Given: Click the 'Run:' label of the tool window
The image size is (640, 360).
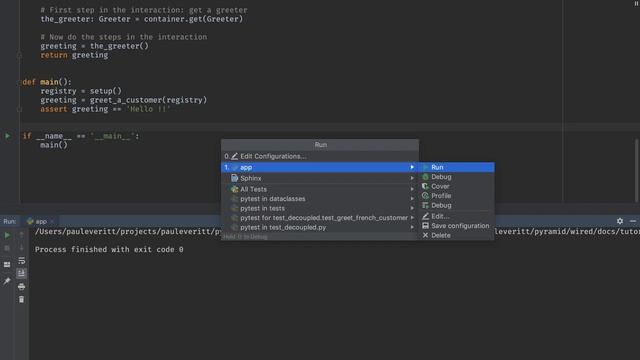Looking at the screenshot, I should (10, 221).
